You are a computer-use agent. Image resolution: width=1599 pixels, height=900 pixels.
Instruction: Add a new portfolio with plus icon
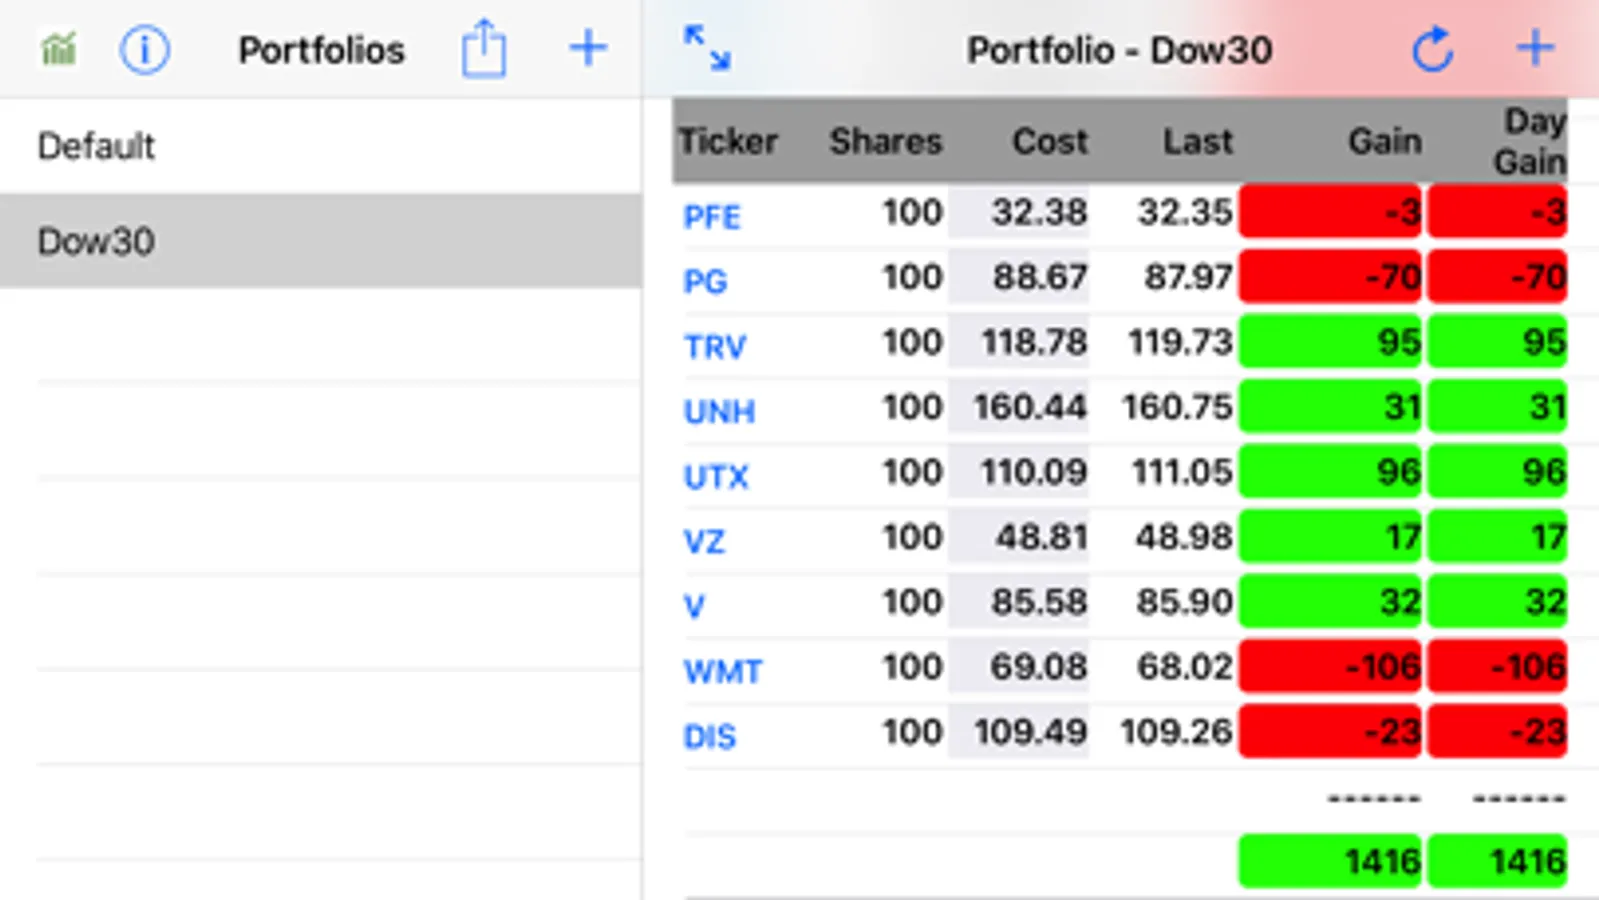click(x=588, y=48)
